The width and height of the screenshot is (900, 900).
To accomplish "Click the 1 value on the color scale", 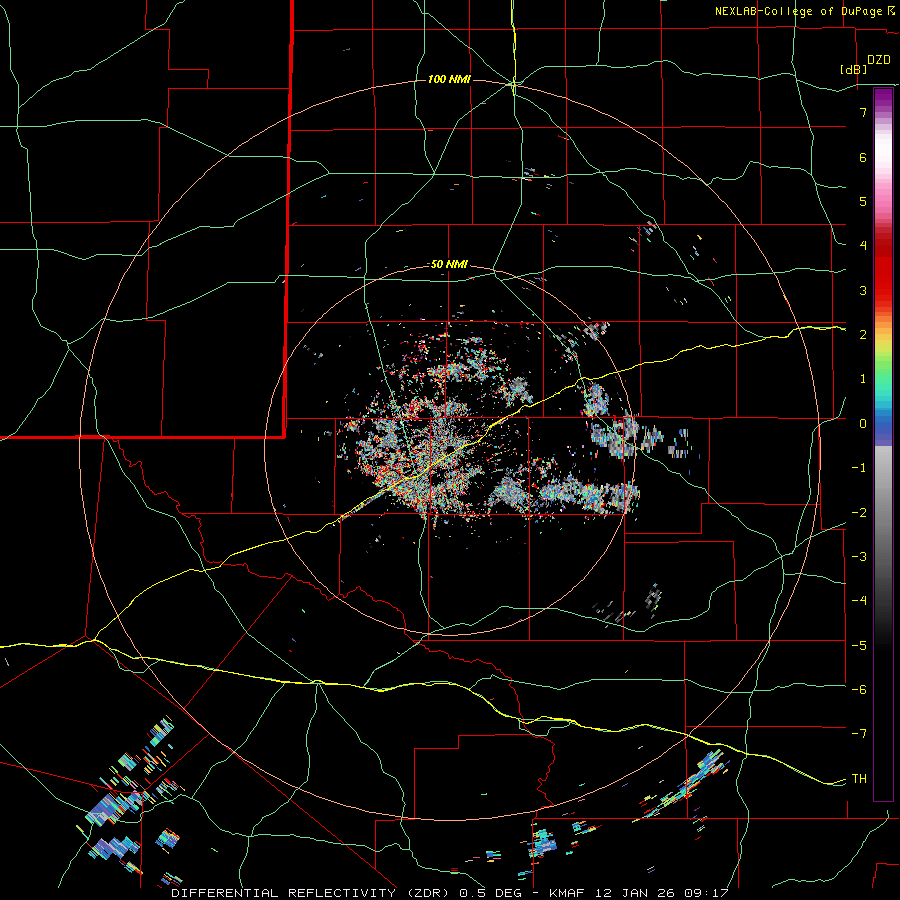I will 863,379.
